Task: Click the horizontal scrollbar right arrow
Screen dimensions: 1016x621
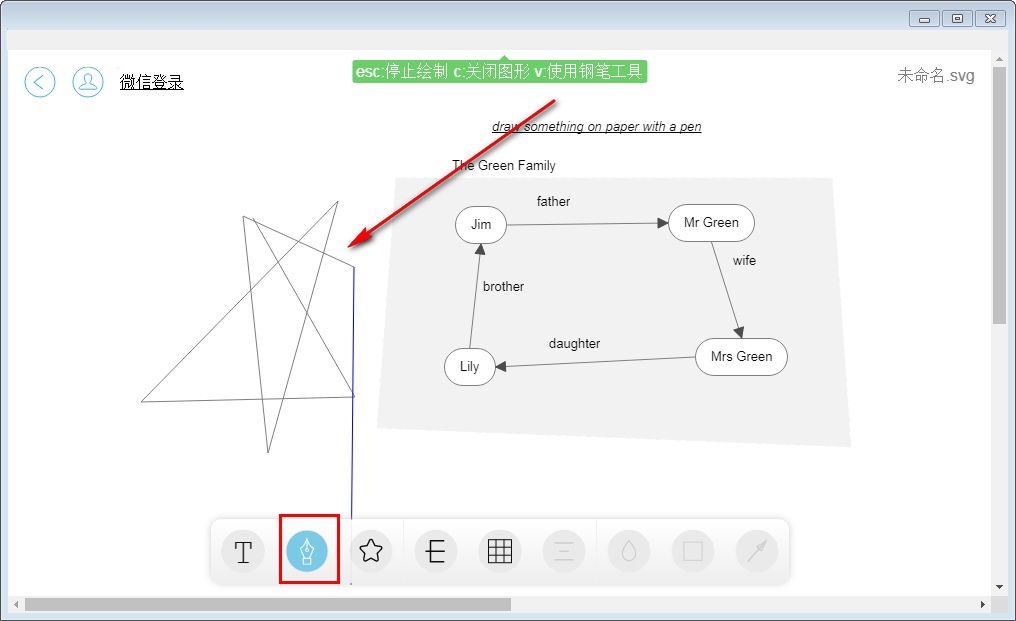Action: (x=983, y=605)
